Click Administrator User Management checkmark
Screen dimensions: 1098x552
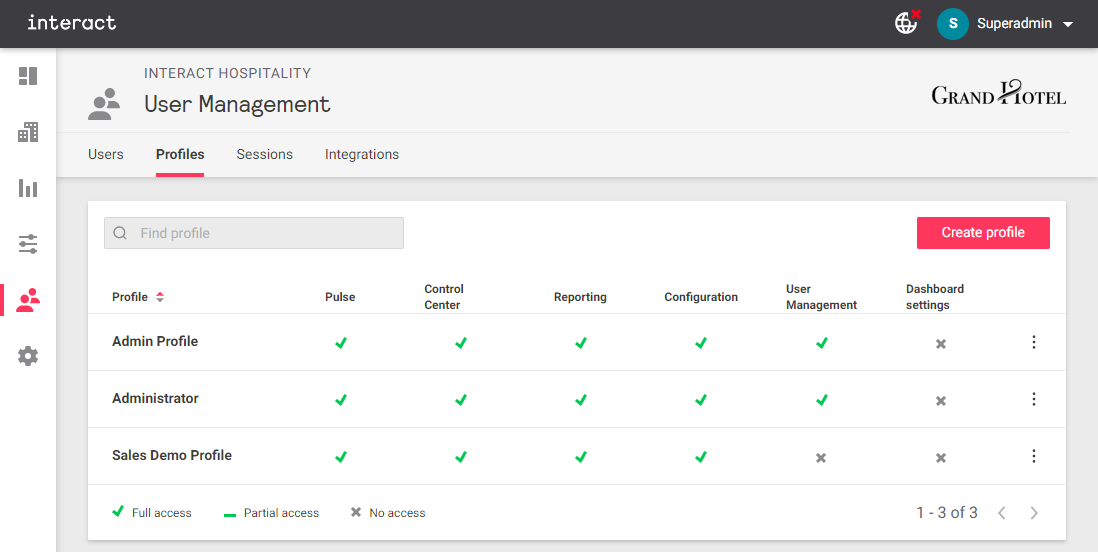(x=821, y=400)
